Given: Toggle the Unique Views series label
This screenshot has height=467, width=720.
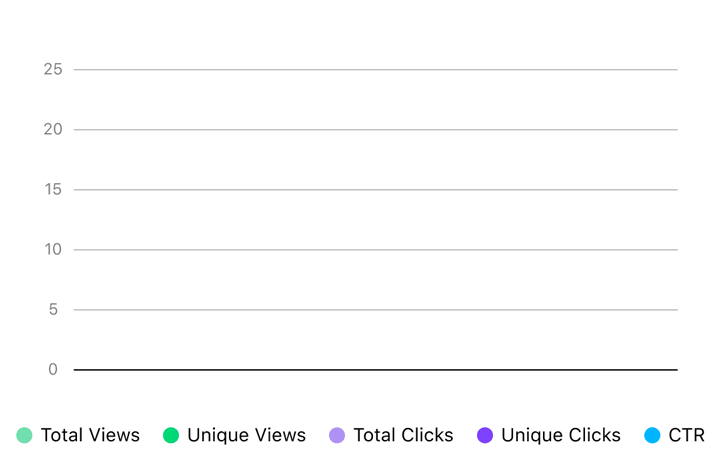Looking at the screenshot, I should (246, 435).
